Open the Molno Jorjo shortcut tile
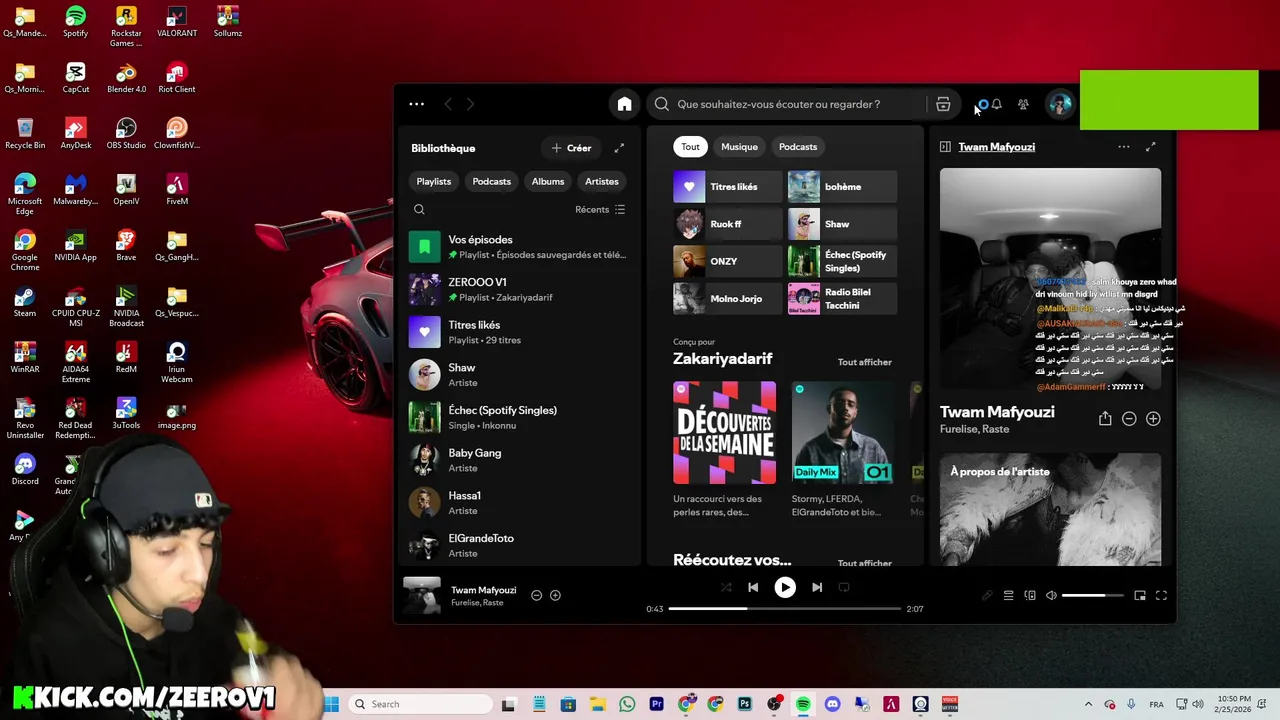The width and height of the screenshot is (1280, 720). (727, 299)
